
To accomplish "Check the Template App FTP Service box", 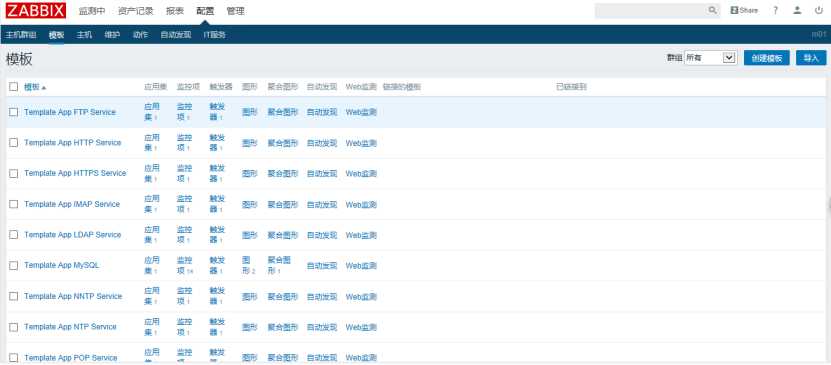I will 14,112.
